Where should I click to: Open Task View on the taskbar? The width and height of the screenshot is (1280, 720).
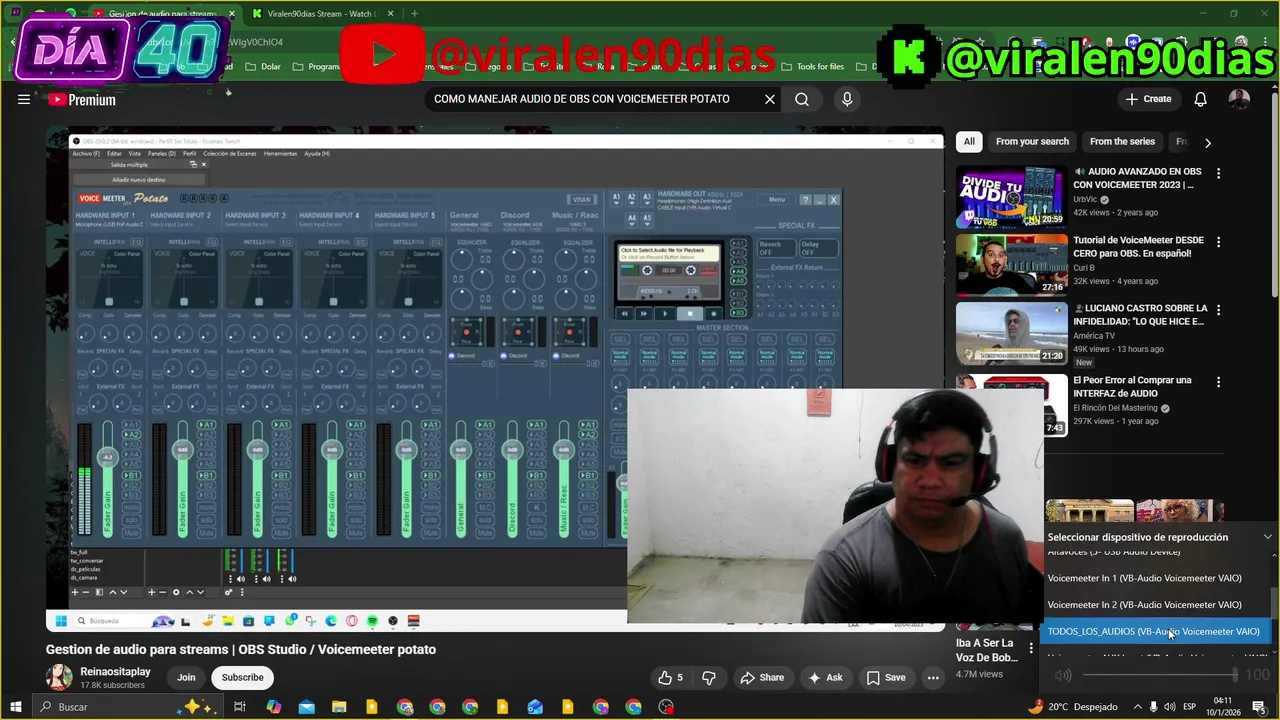pos(240,707)
